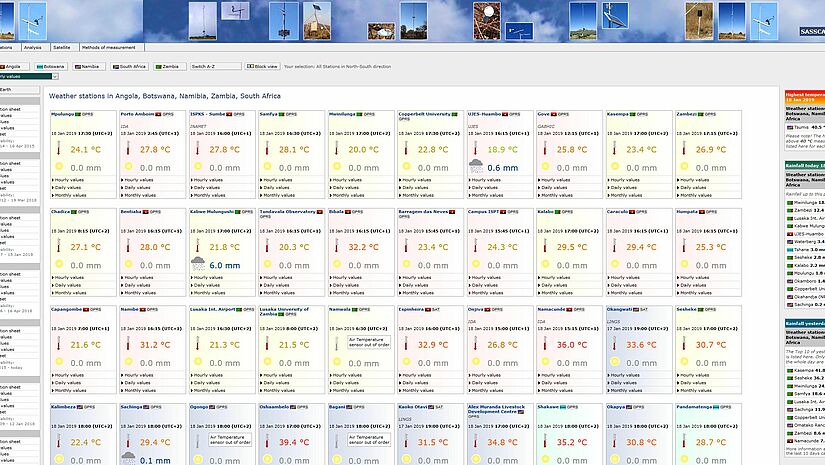Image resolution: width=825 pixels, height=465 pixels.
Task: Click the thermometer icon in the Mpulungu card
Action: 58,149
